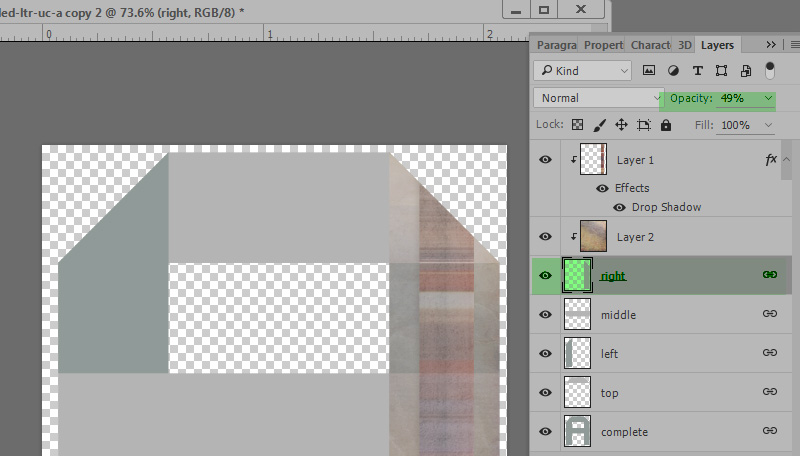Hide Drop Shadow effect eye
800x456 pixels.
tap(619, 207)
